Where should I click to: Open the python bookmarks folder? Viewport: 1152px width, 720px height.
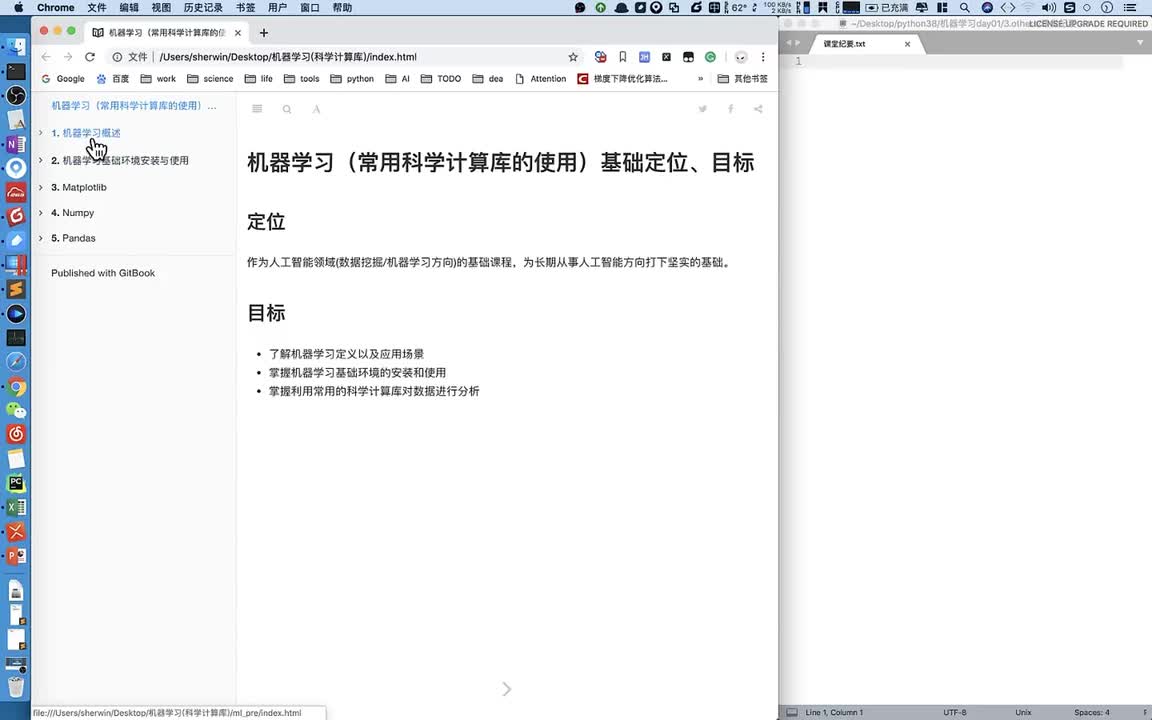click(352, 79)
